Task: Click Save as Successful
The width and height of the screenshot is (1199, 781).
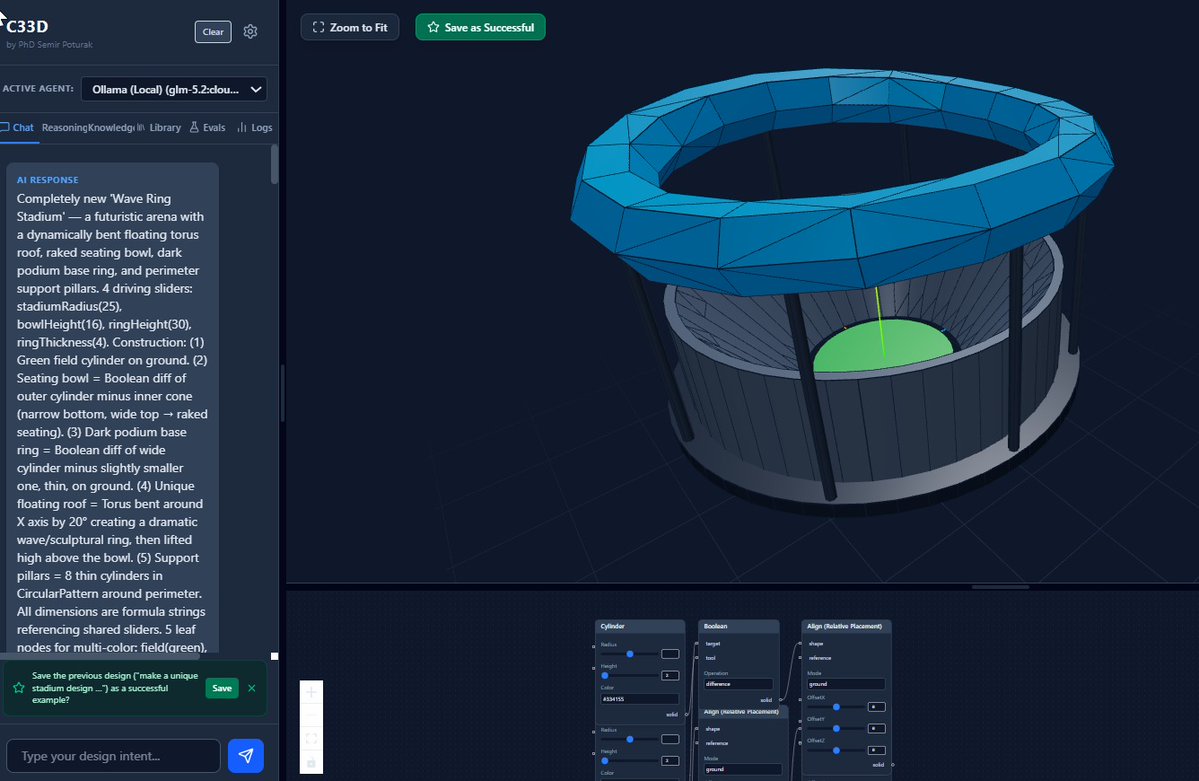Action: click(480, 27)
